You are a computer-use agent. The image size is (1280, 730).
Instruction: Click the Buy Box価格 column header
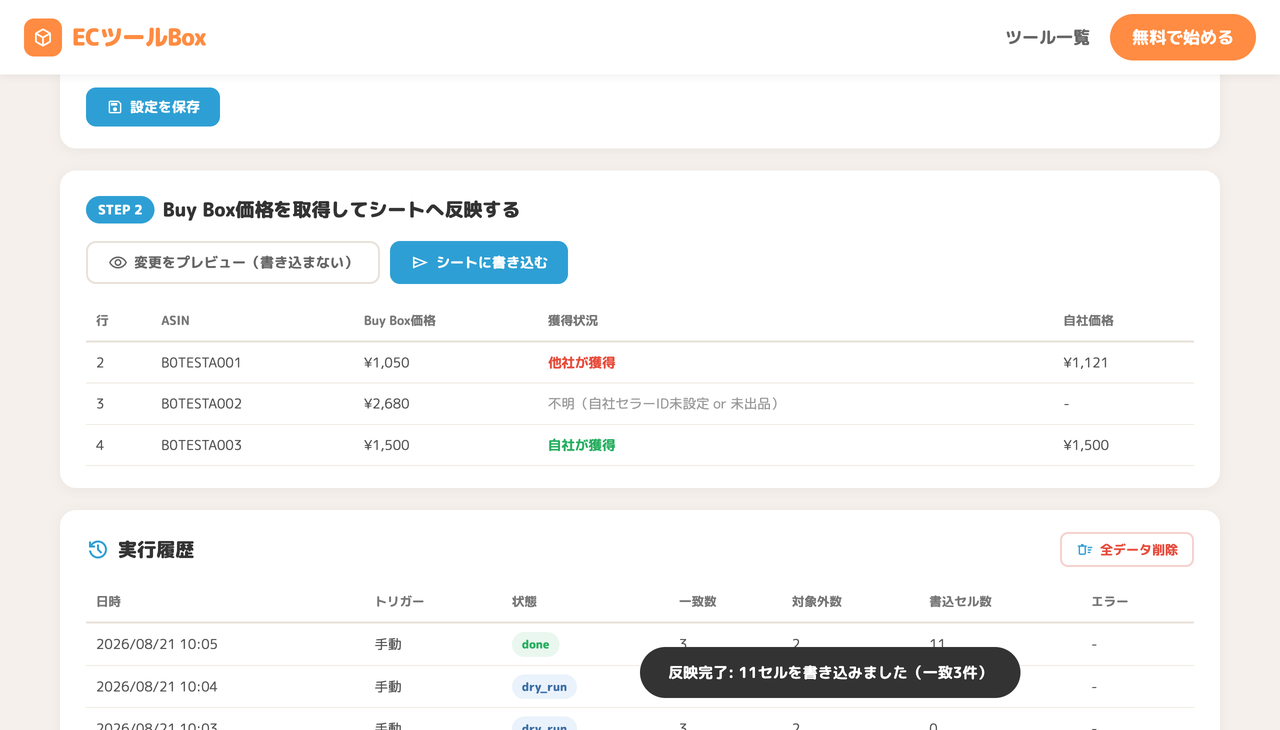(400, 321)
